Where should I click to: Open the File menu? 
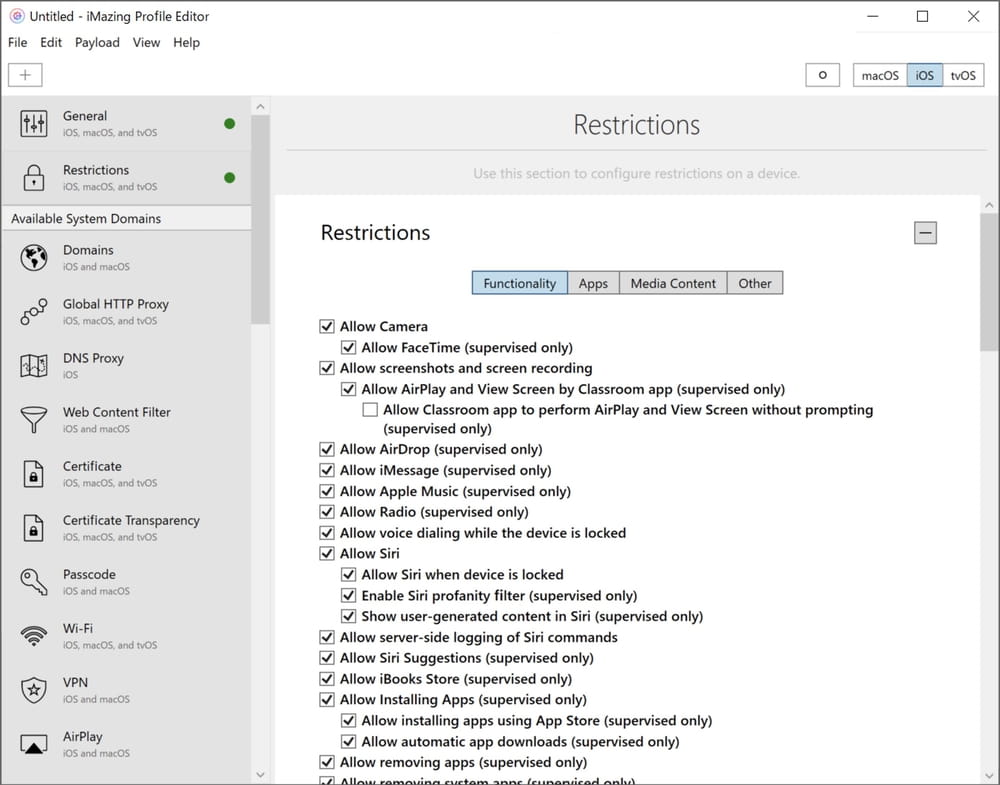click(x=17, y=42)
